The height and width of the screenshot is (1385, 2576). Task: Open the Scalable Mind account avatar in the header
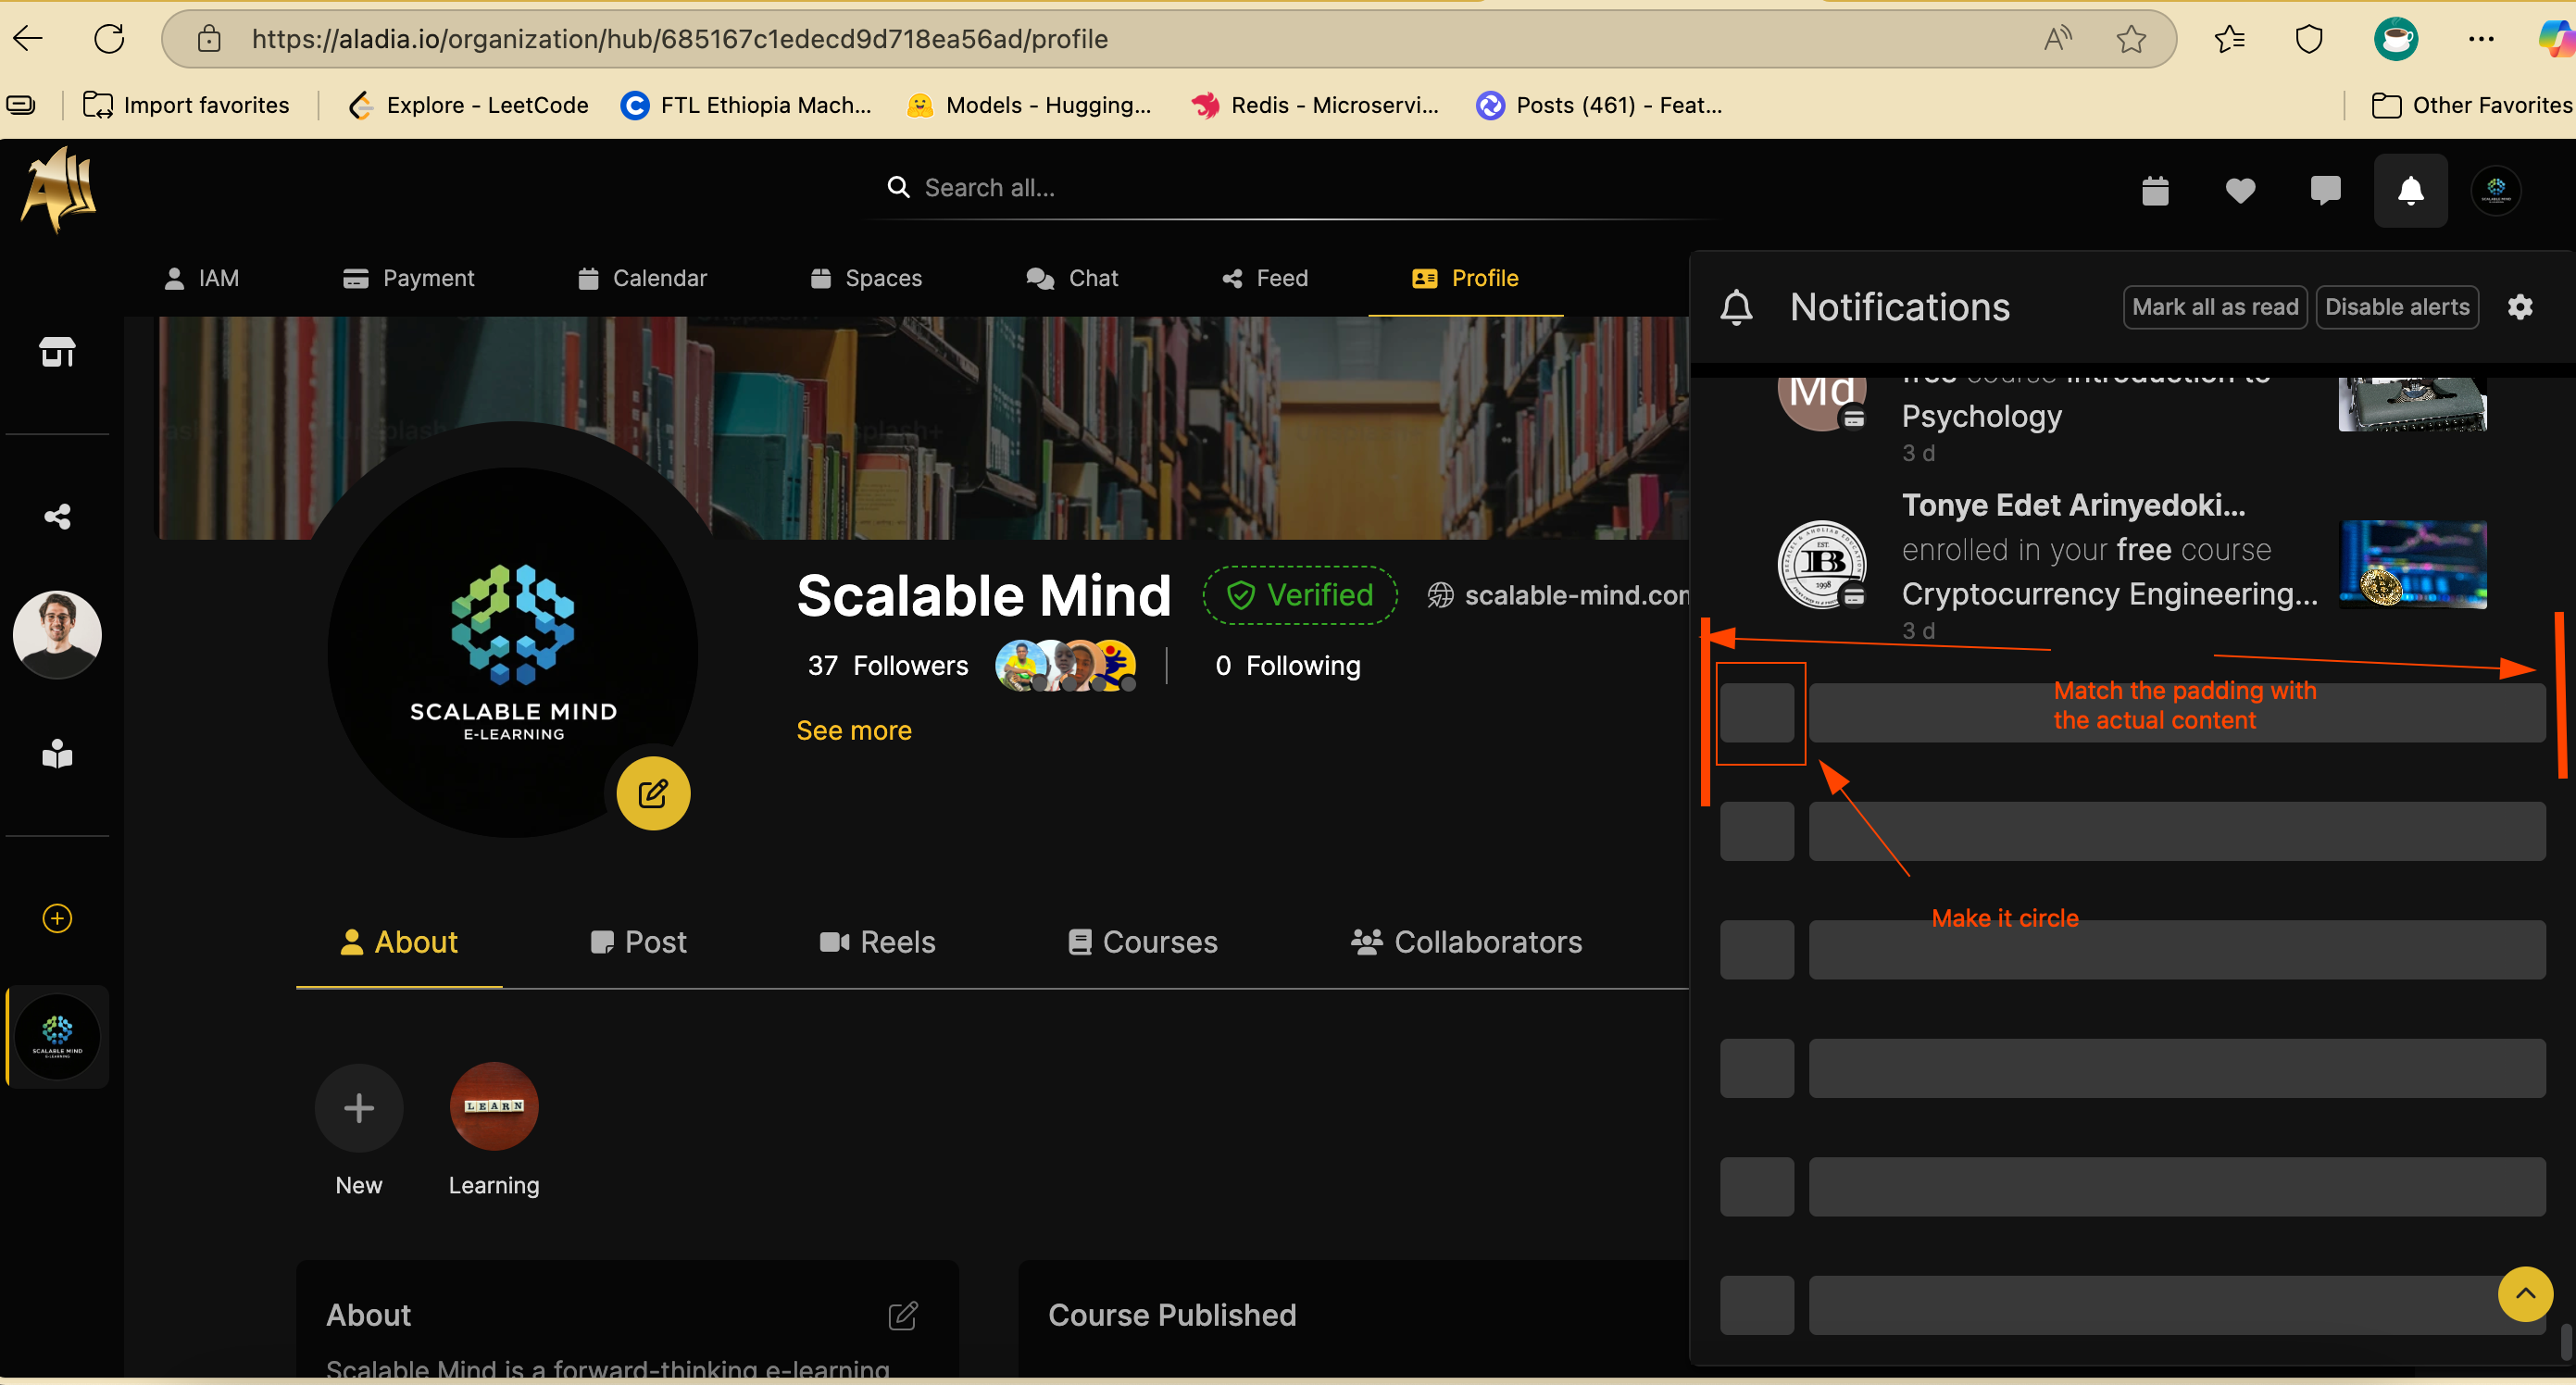(x=2496, y=190)
